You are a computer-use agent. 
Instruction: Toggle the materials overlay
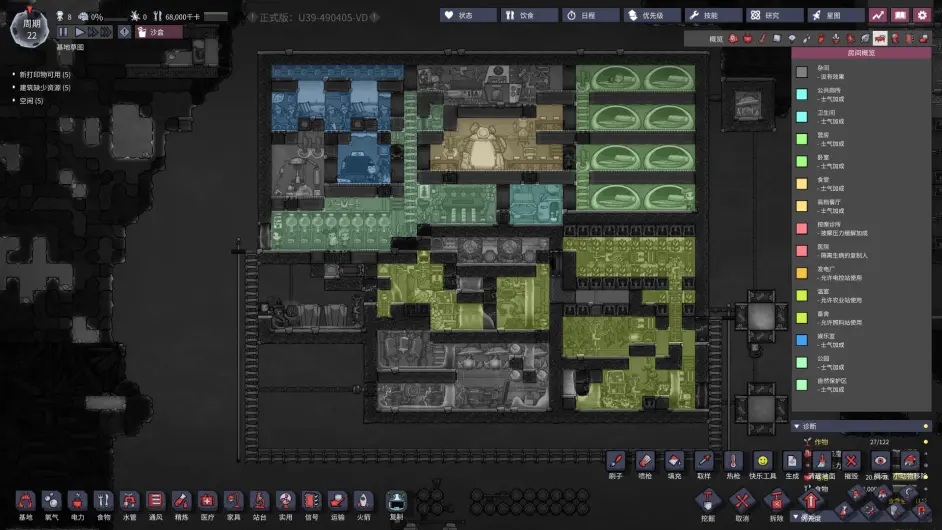pos(777,38)
